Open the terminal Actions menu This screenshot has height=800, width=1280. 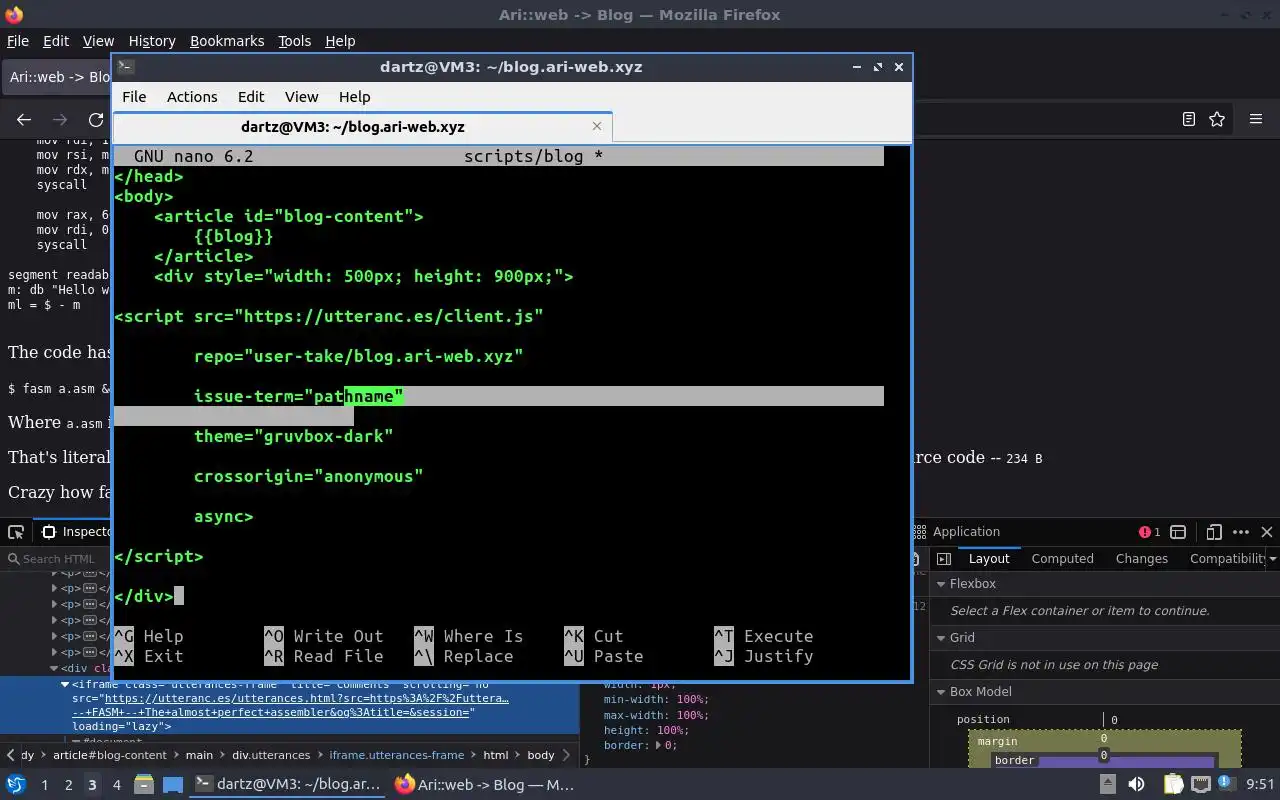(x=192, y=97)
